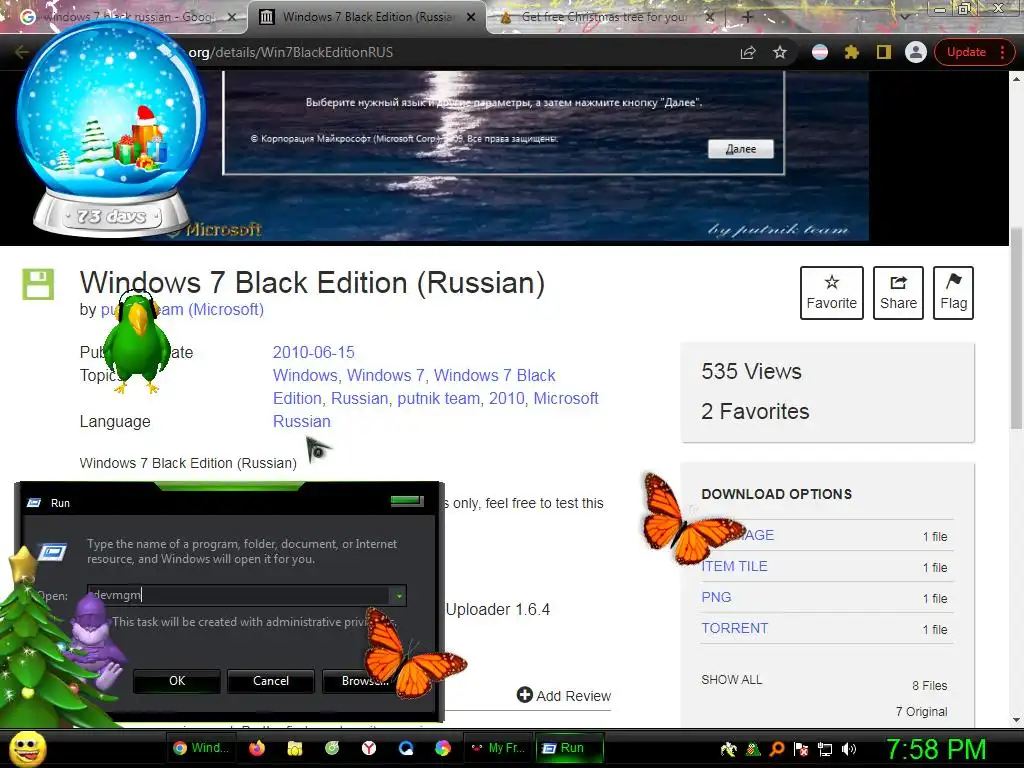Open the Extensions puzzle-piece menu
The height and width of the screenshot is (768, 1024).
(852, 52)
